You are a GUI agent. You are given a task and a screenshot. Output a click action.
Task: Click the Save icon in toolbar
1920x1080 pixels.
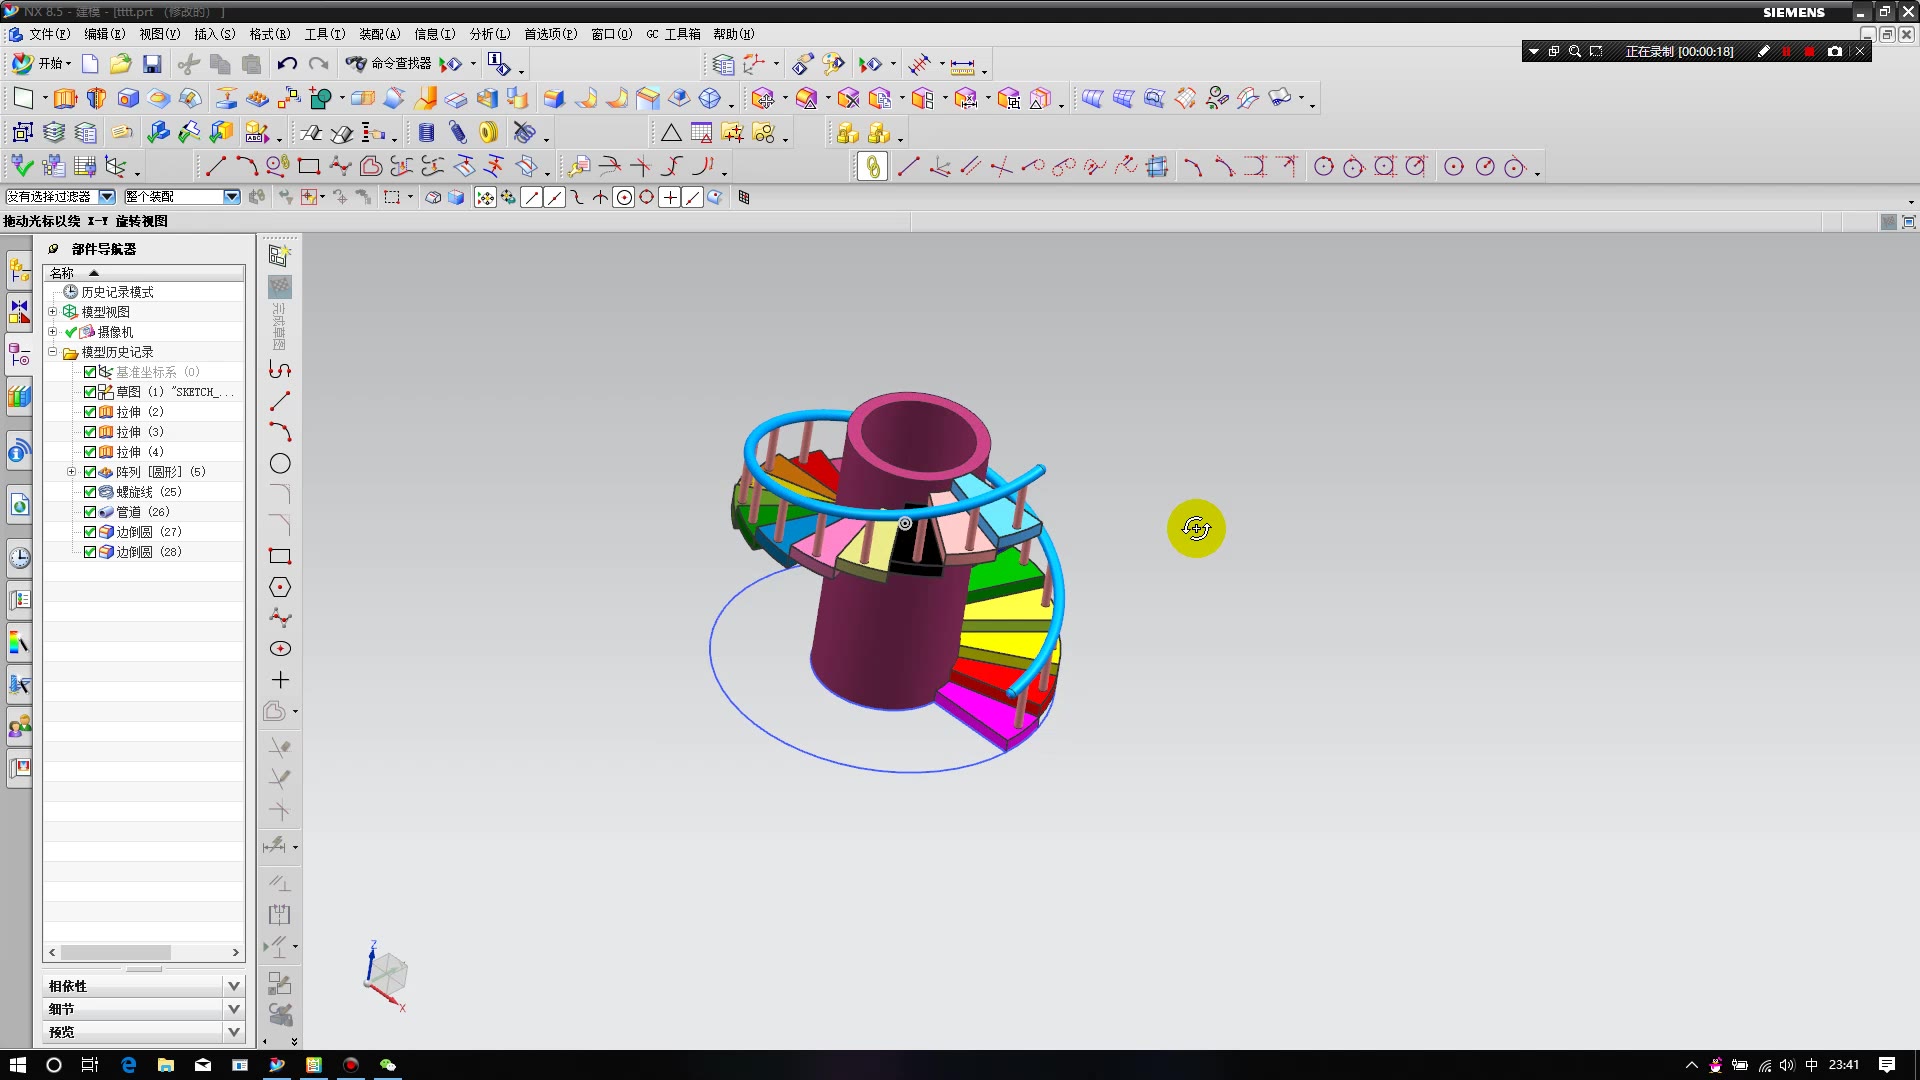coord(152,64)
